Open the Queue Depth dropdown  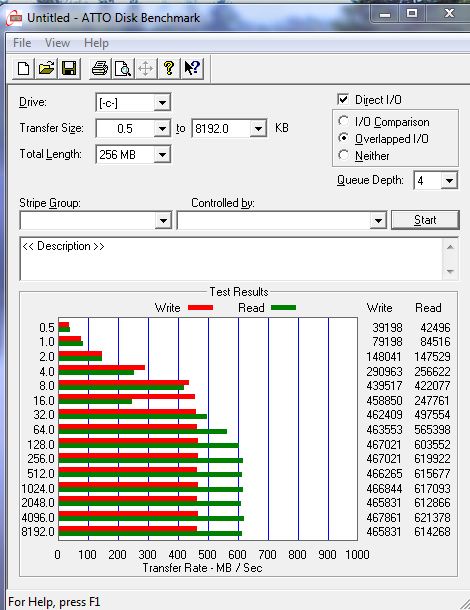point(449,181)
